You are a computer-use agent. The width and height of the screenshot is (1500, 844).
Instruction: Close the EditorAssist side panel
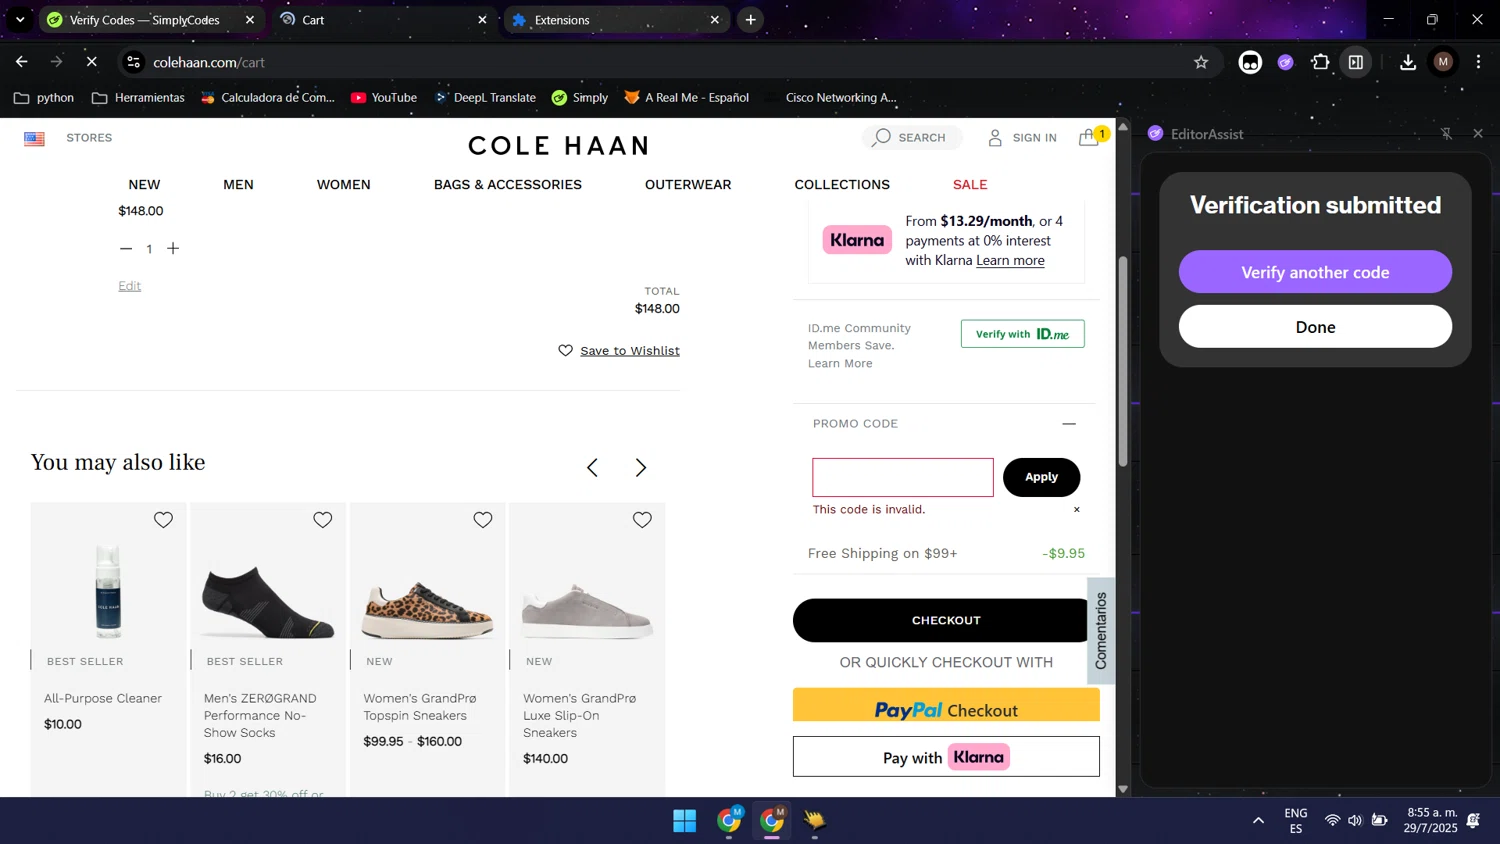[1478, 134]
